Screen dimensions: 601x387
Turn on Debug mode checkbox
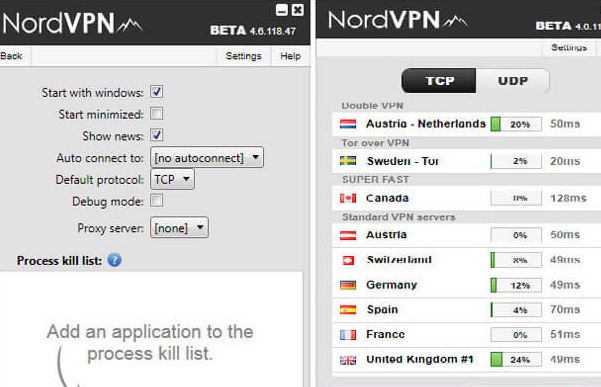pos(156,200)
